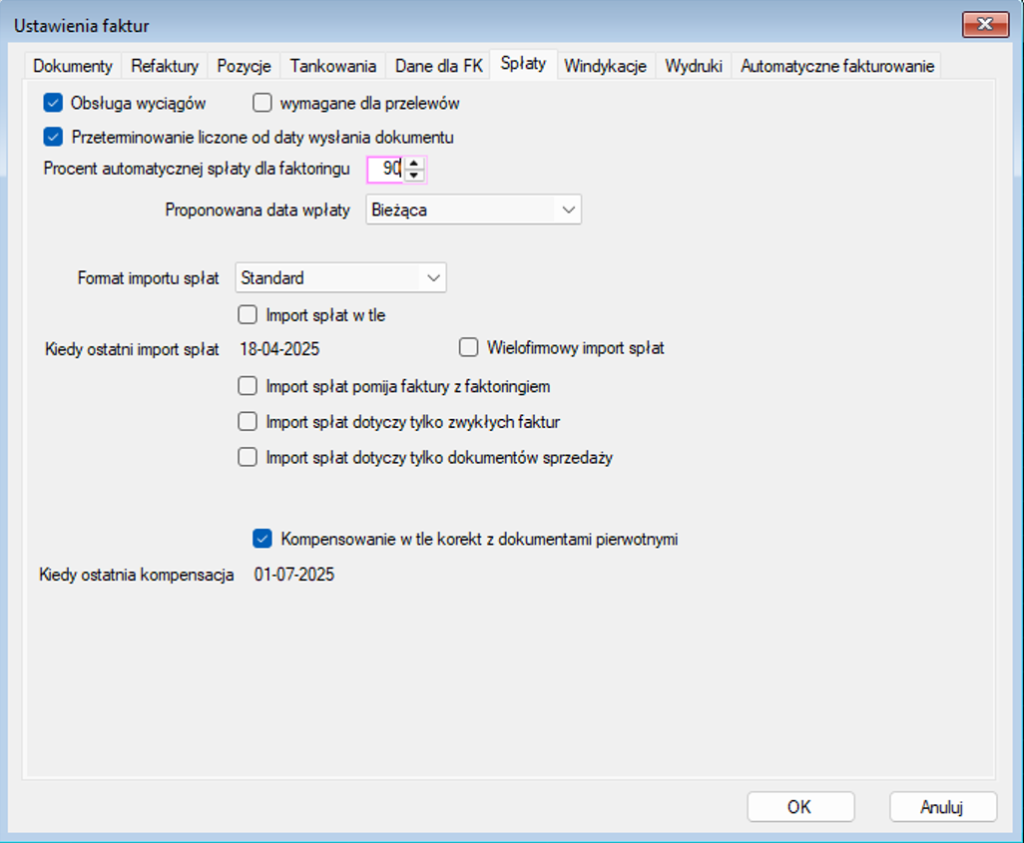This screenshot has width=1024, height=843.
Task: Select the Spłaty tab
Action: (523, 64)
